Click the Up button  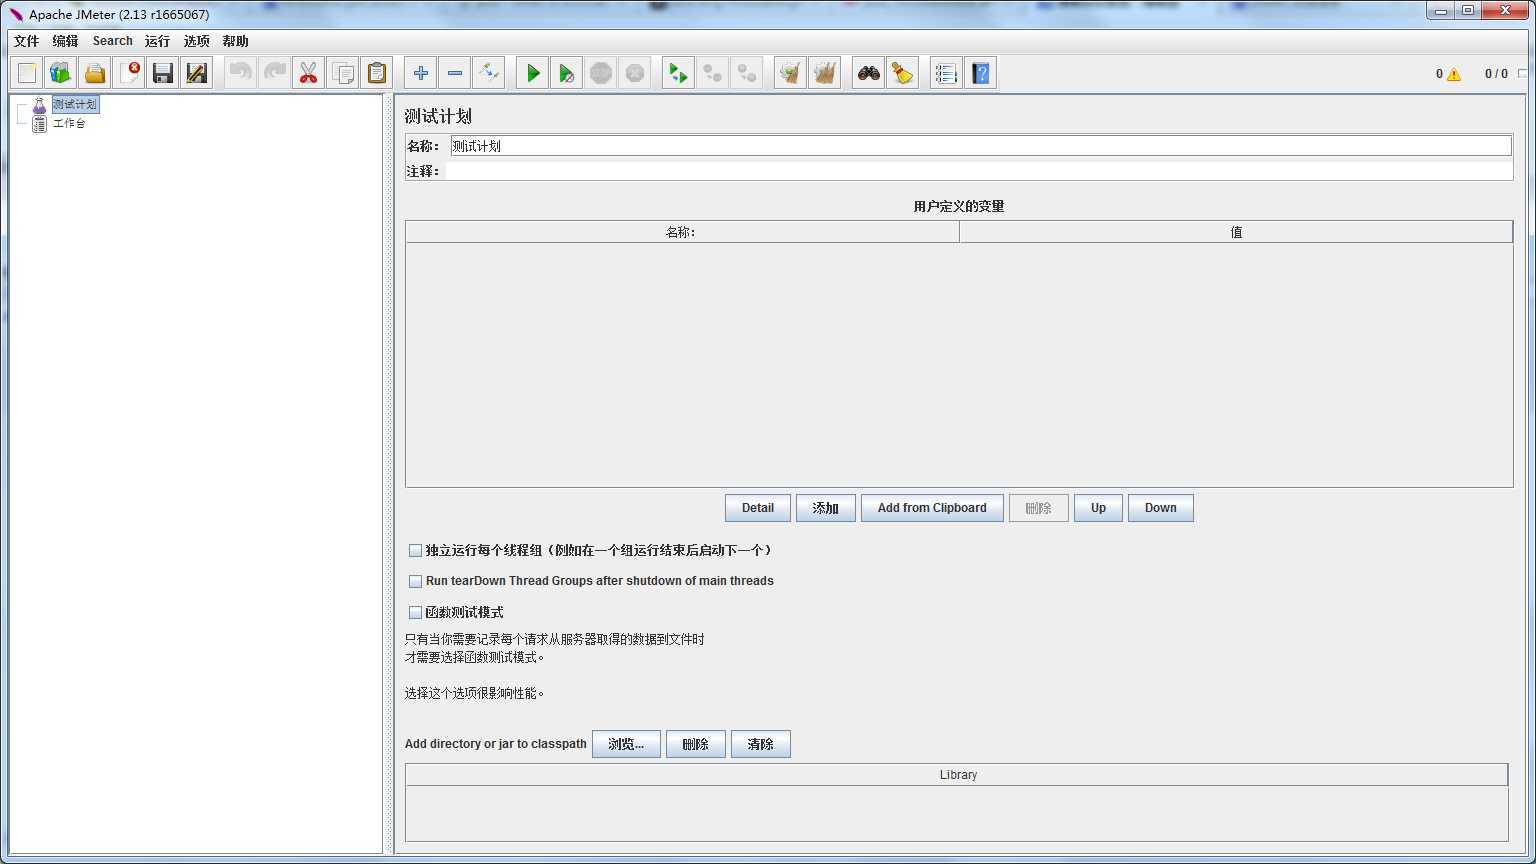point(1098,508)
